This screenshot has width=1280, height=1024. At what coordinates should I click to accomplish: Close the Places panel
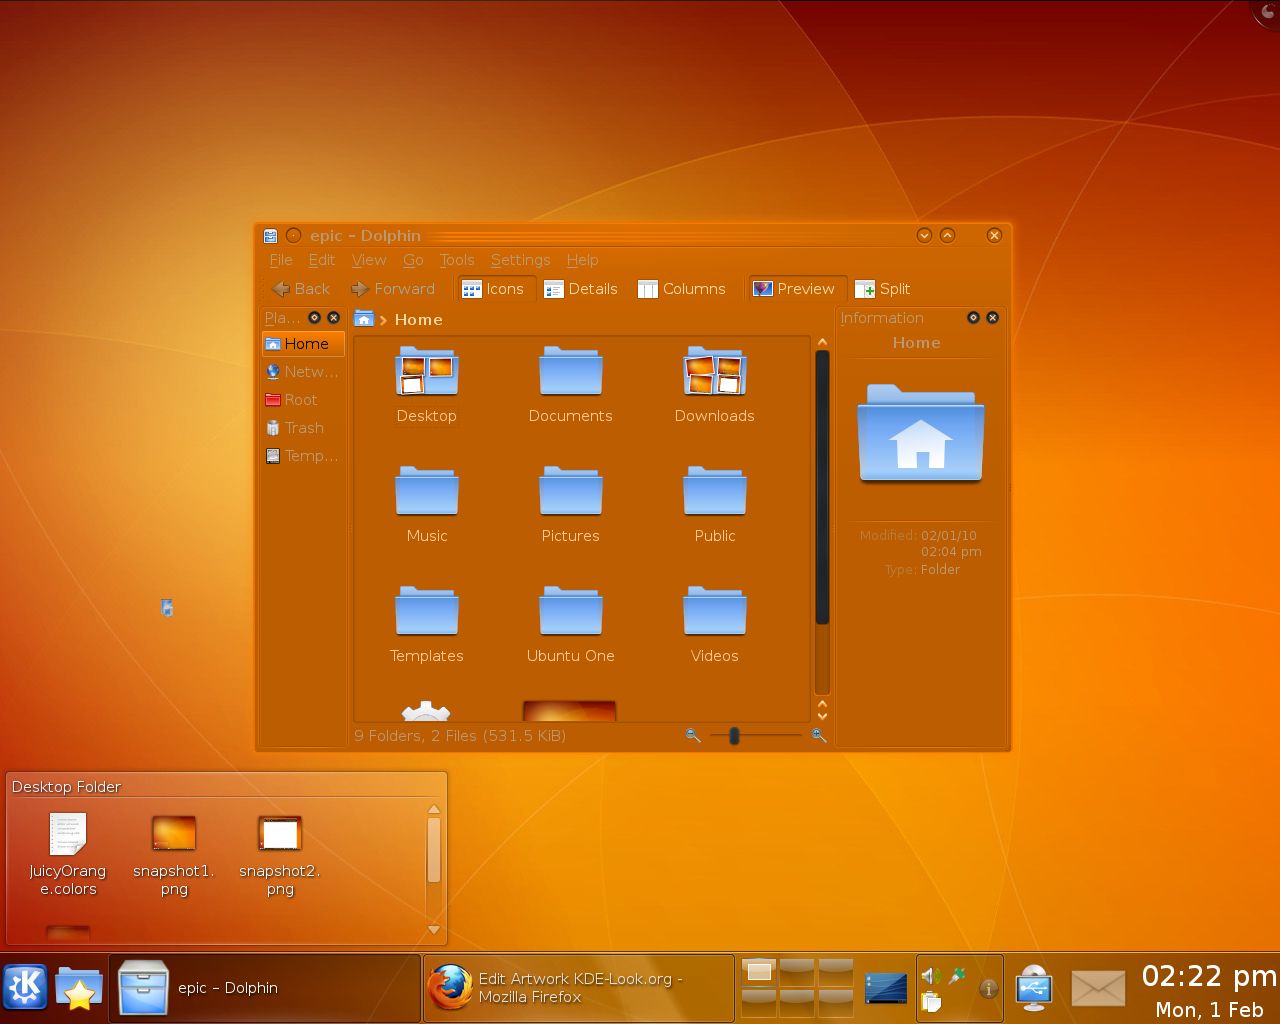point(334,318)
